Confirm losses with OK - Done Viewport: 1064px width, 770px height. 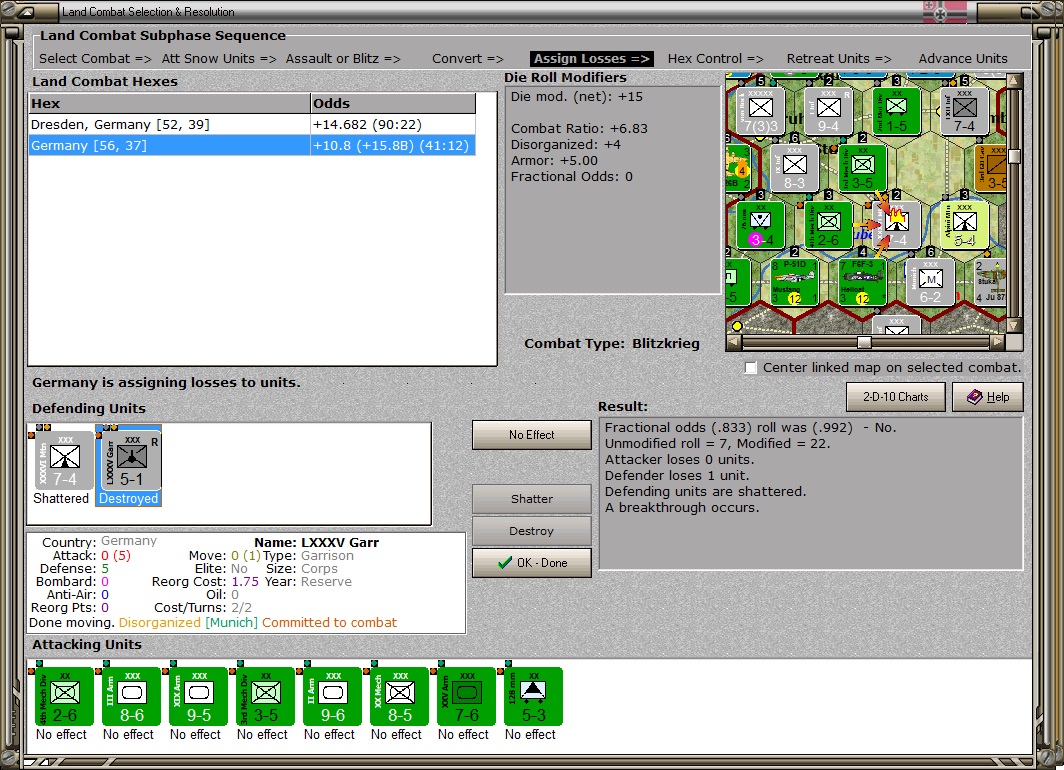point(531,562)
